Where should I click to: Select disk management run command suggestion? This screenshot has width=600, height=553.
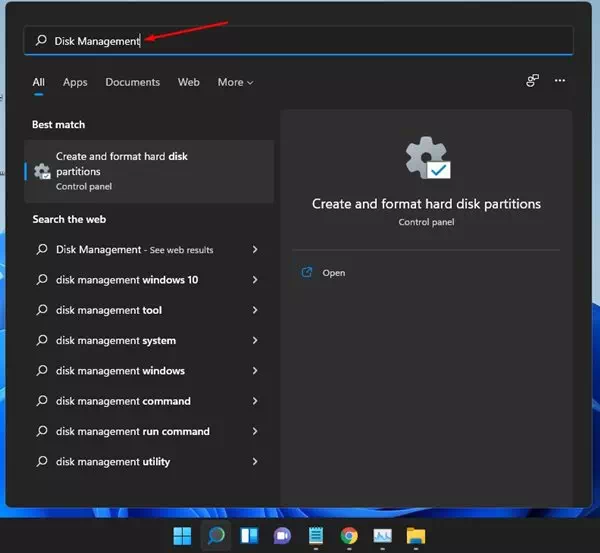pyautogui.click(x=149, y=431)
